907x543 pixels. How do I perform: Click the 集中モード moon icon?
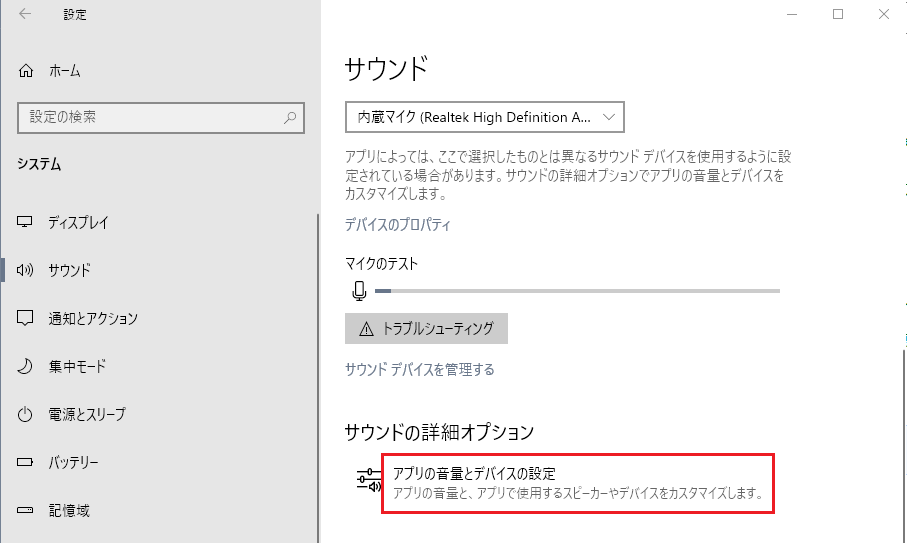click(25, 366)
